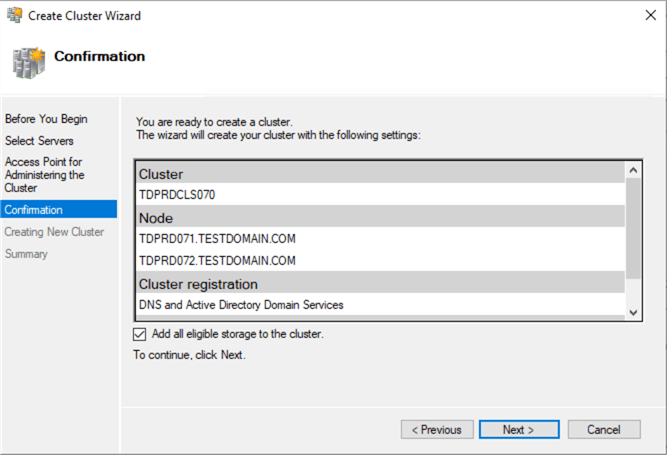Select the Confirmation step in sidebar

point(34,210)
